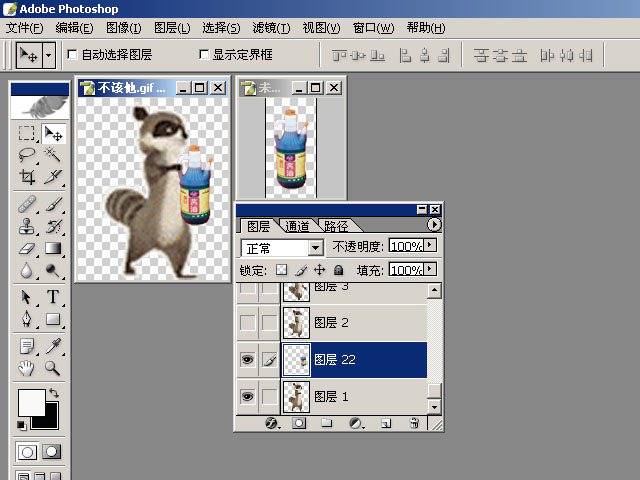This screenshot has height=480, width=640.
Task: Select the History Brush tool
Action: point(53,226)
